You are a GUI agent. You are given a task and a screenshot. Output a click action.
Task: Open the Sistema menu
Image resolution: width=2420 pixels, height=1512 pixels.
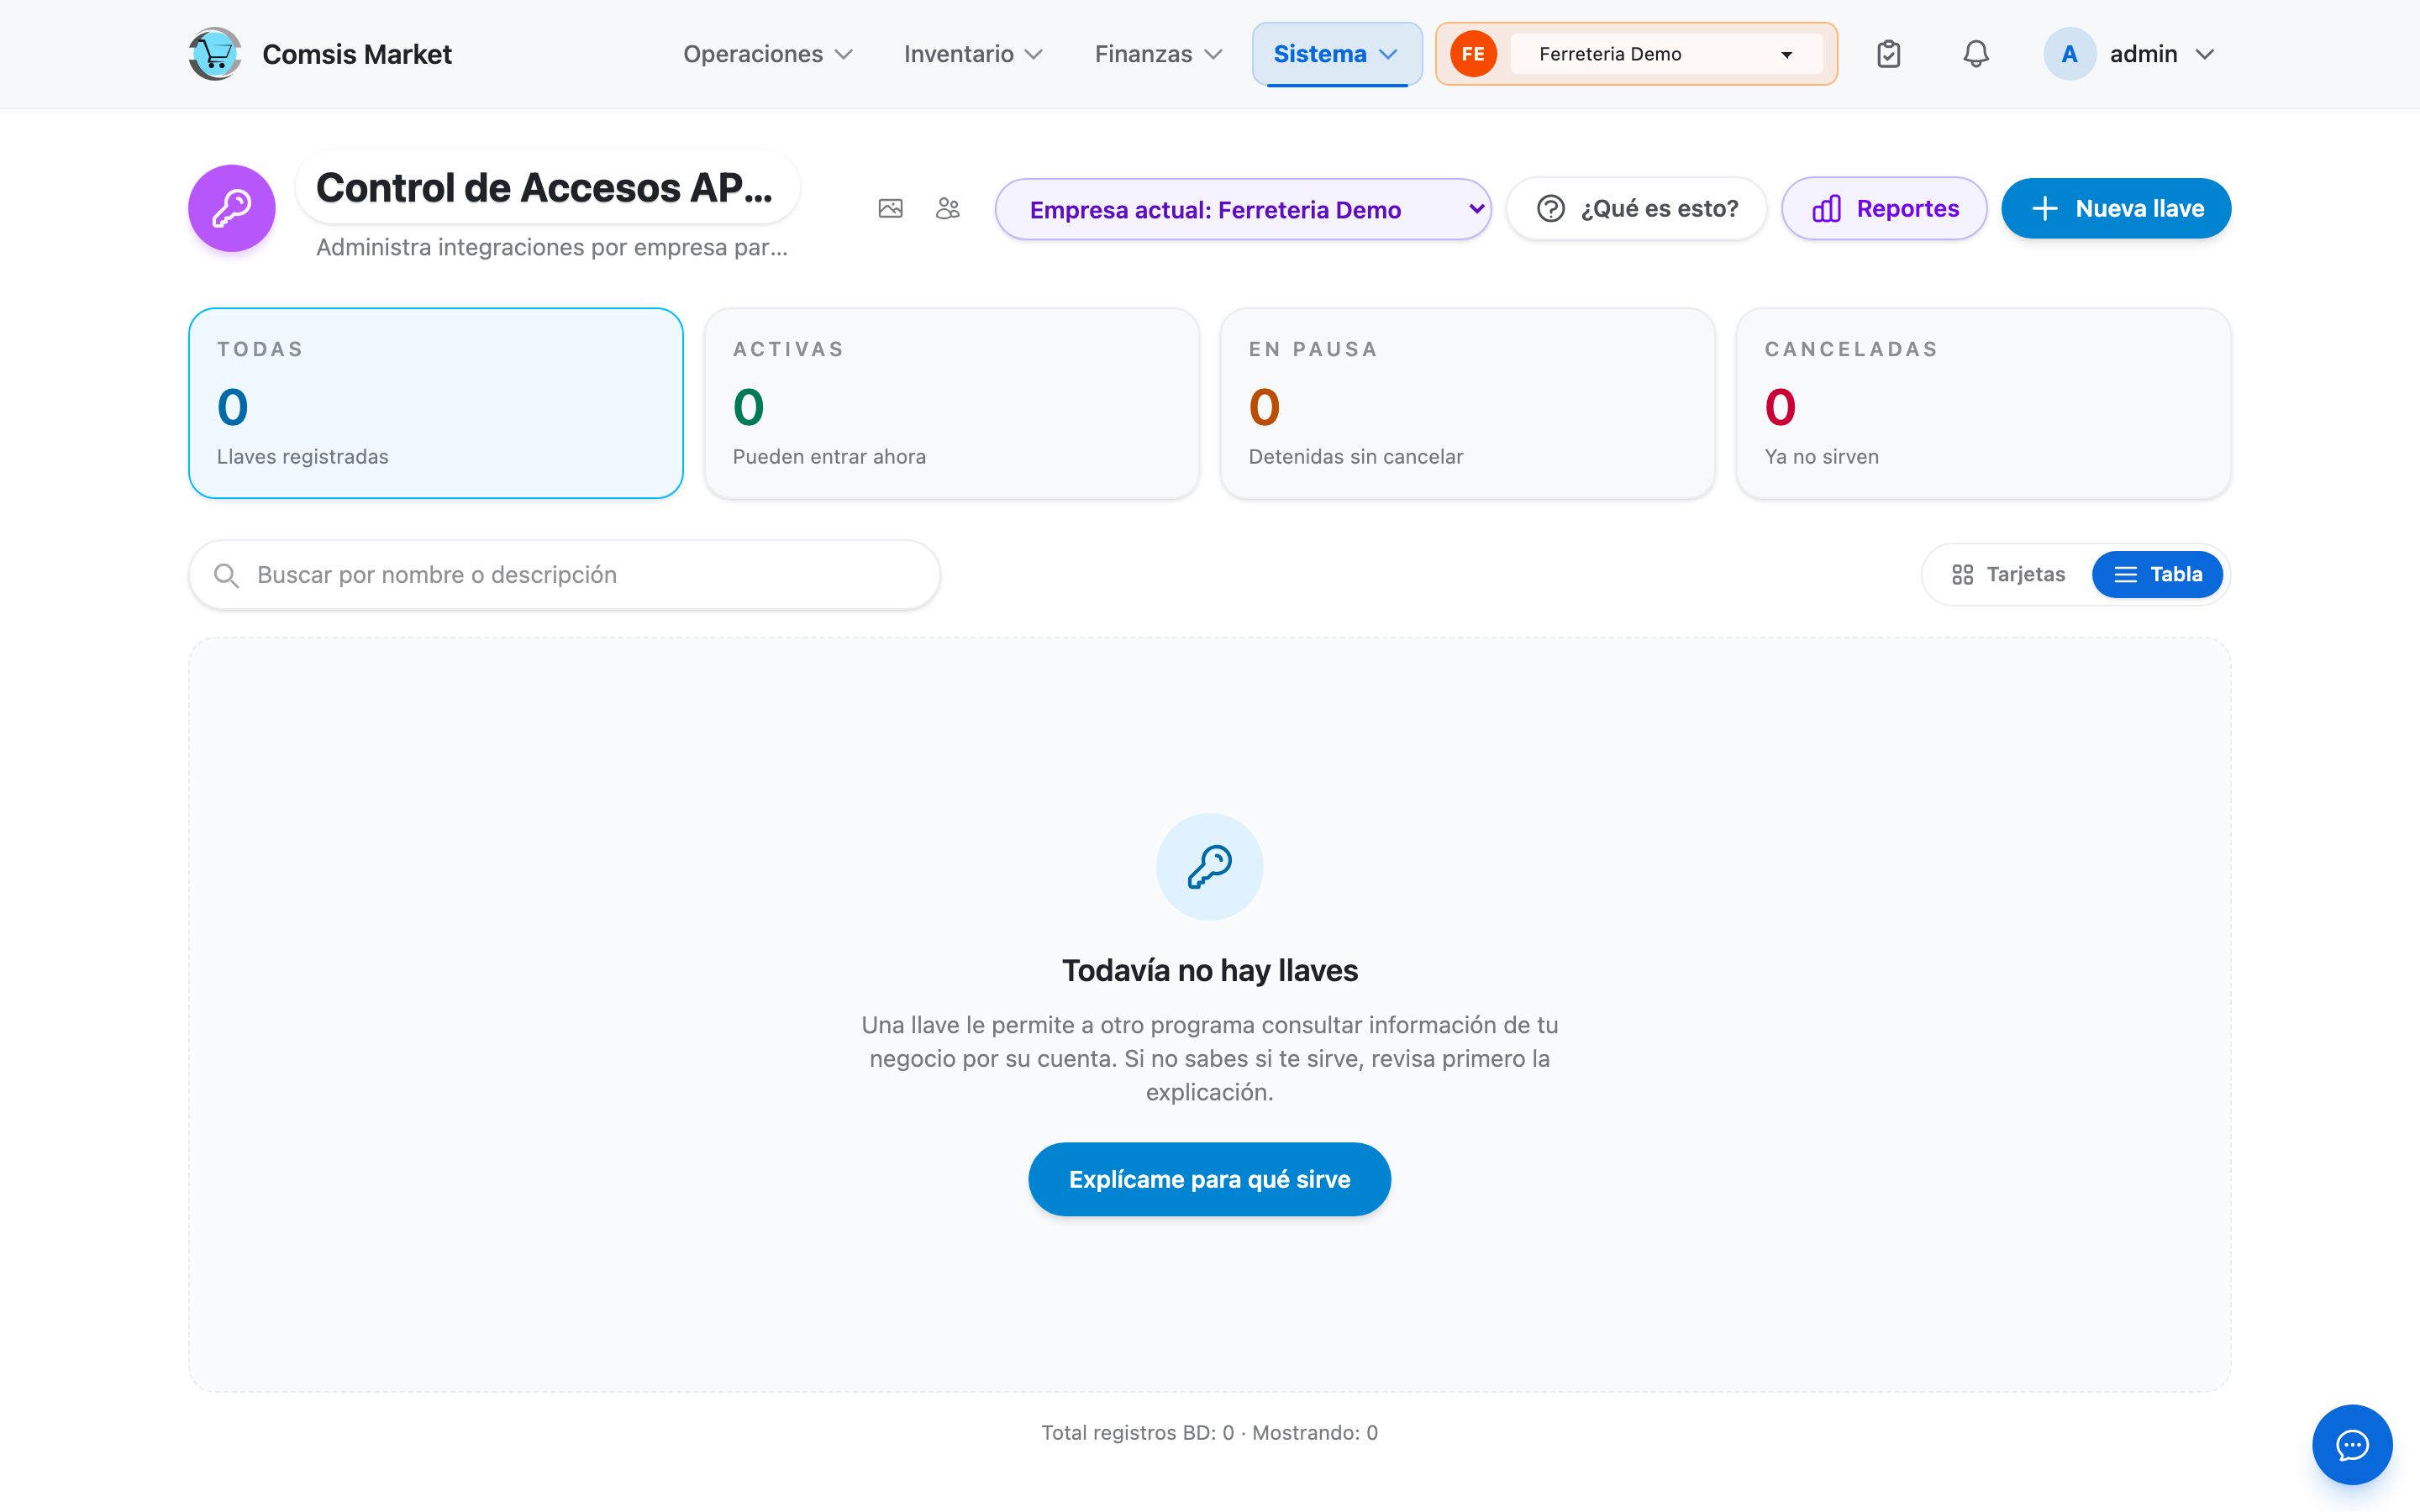click(1337, 54)
